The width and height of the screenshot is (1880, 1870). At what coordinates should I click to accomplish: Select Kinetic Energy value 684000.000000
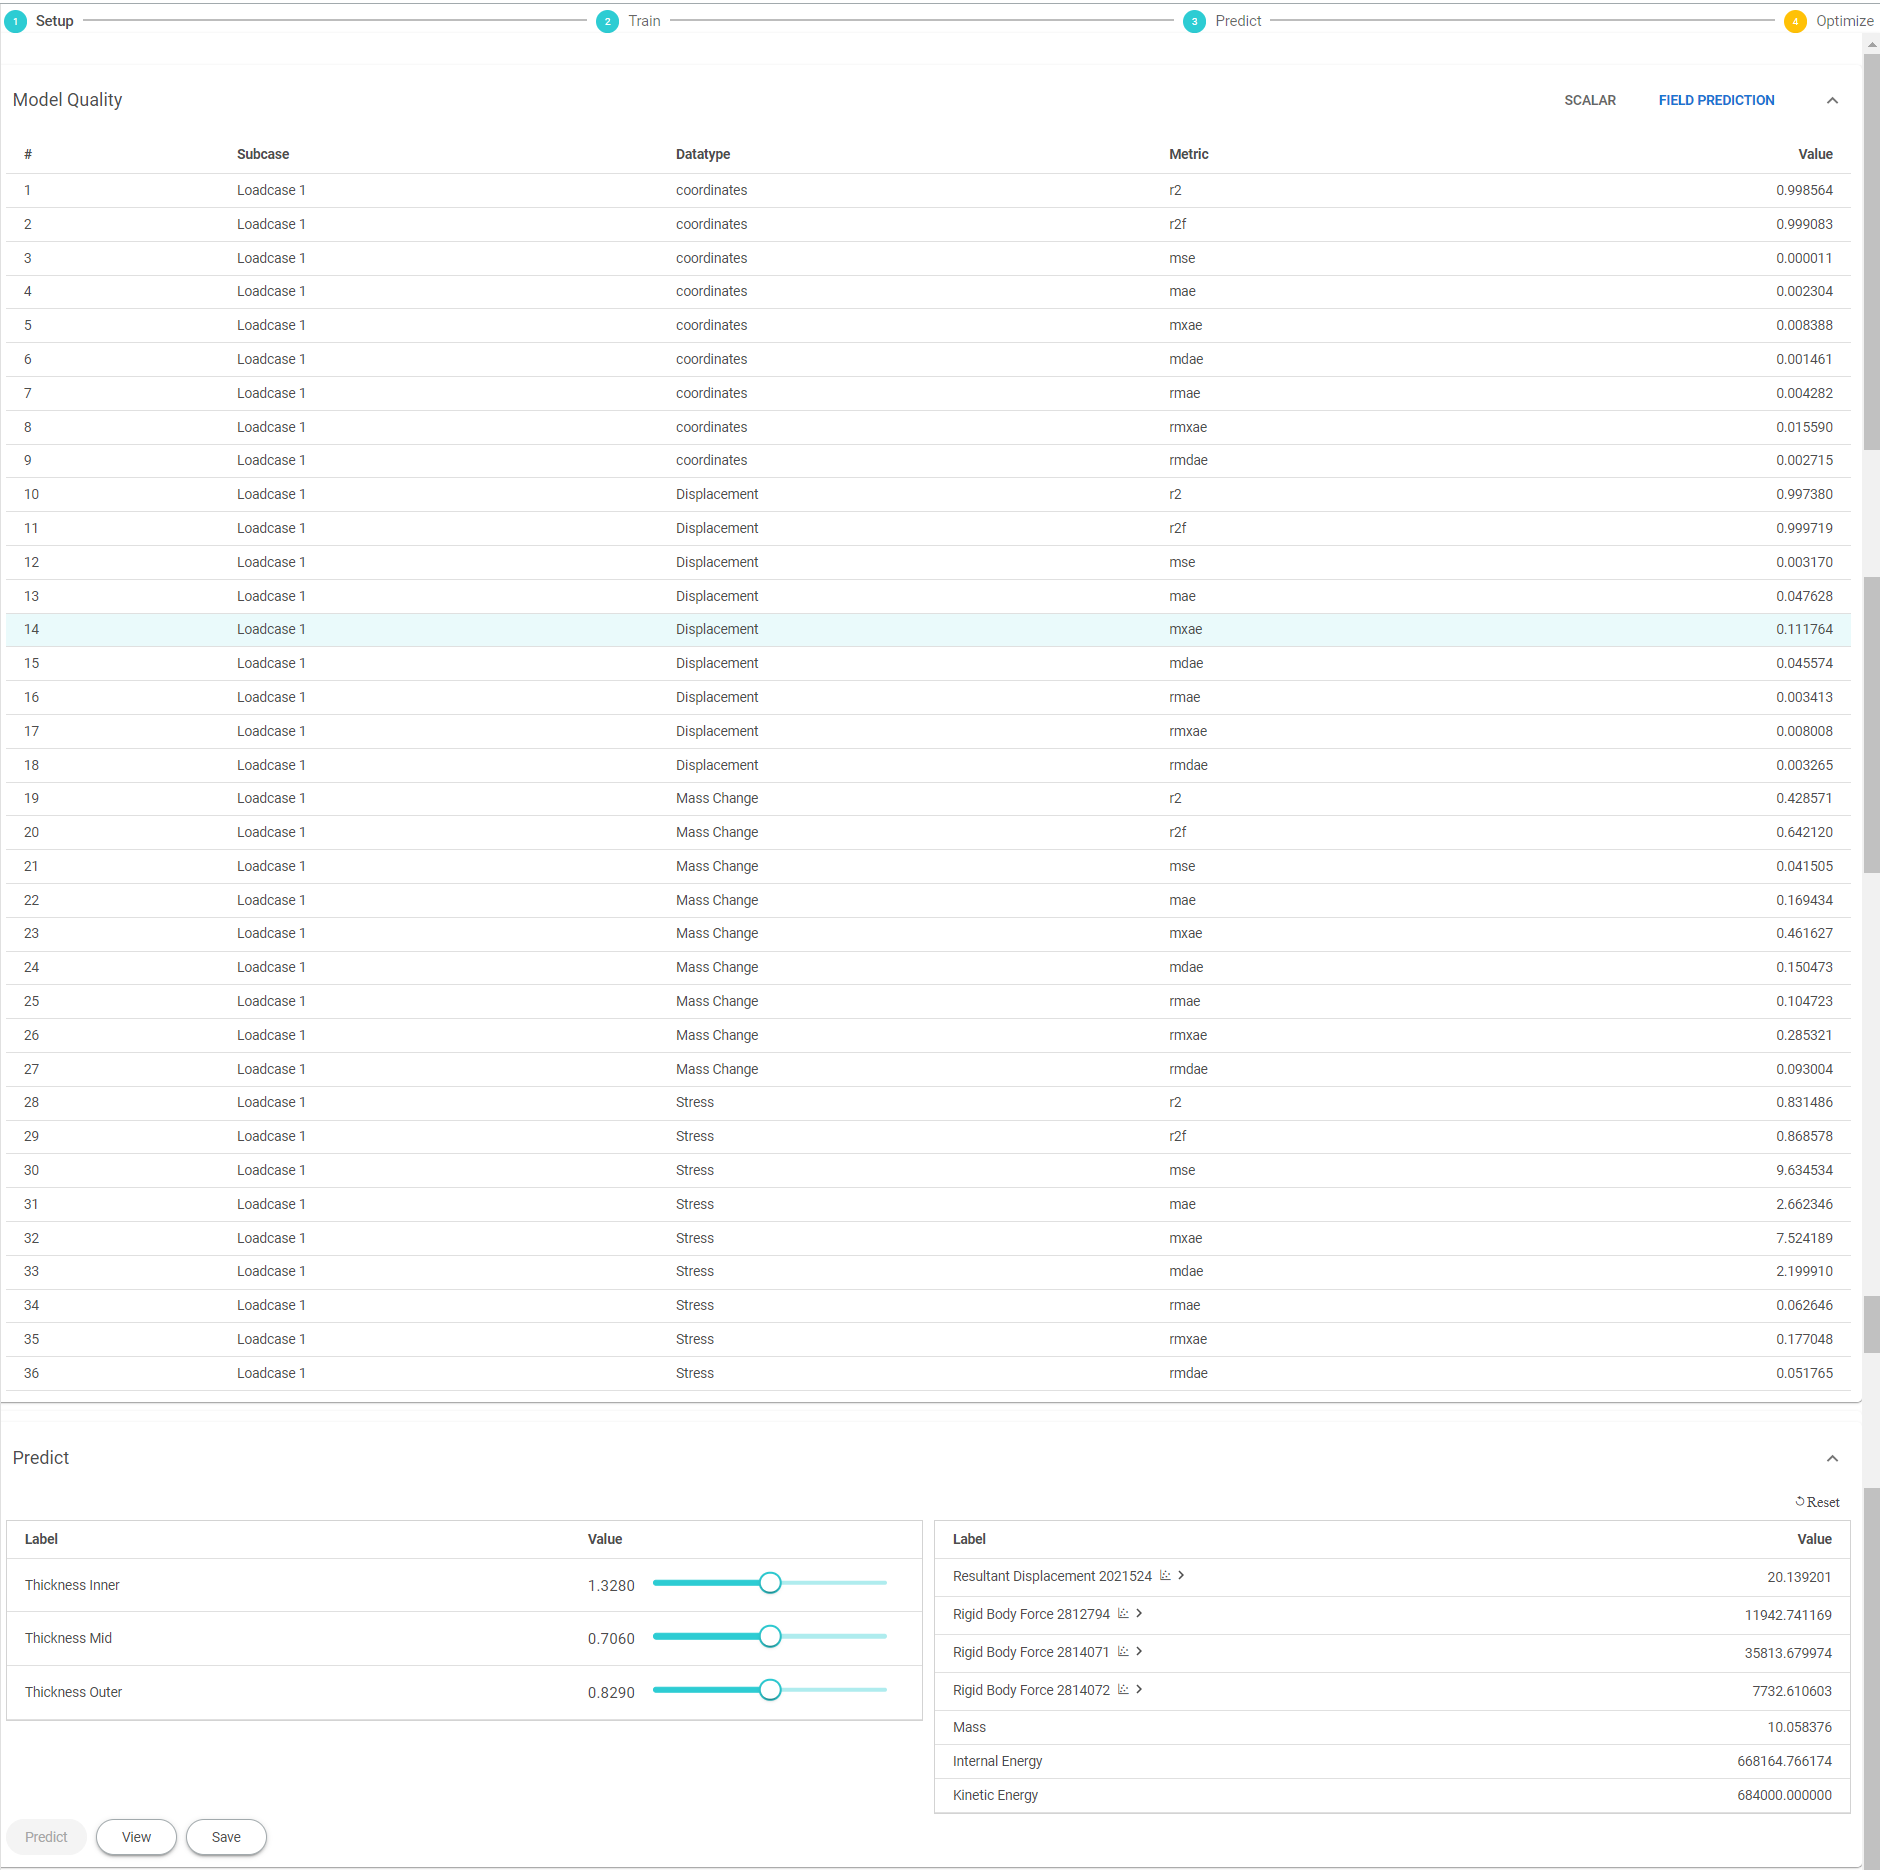(x=1784, y=1795)
